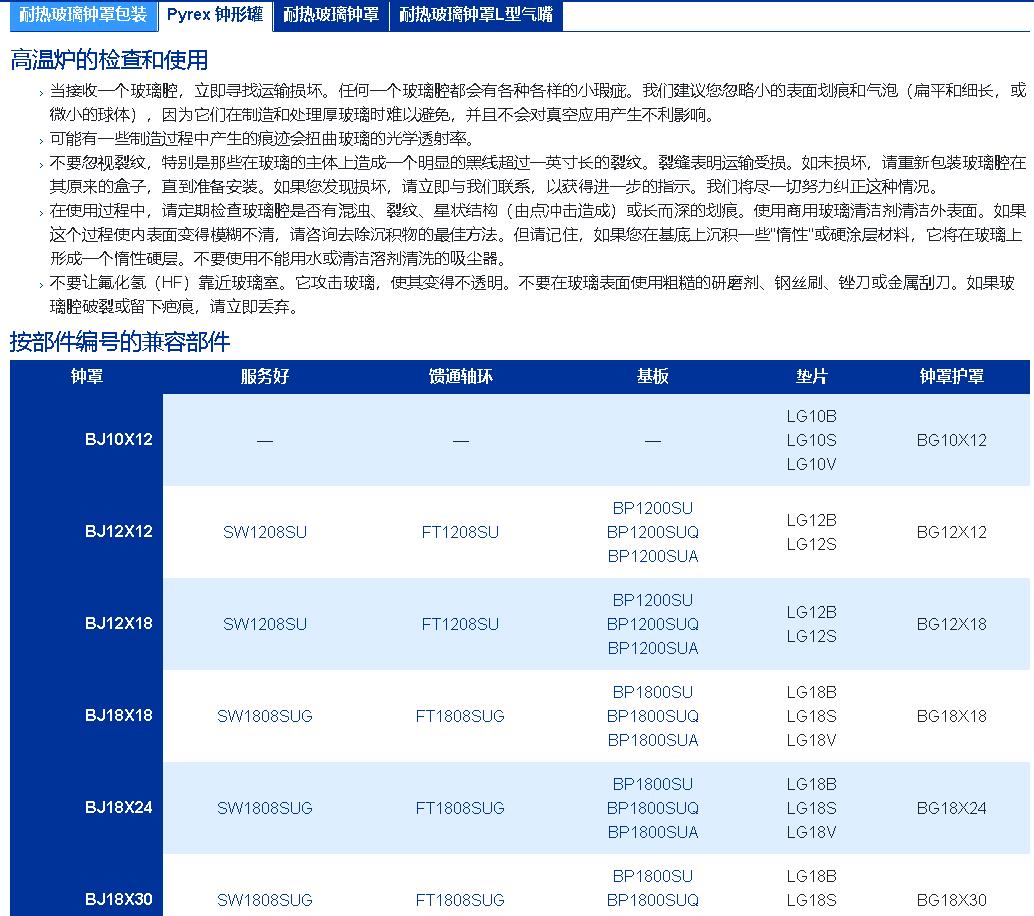Click LG12B gasket in BJ12X12 row
This screenshot has width=1034, height=916.
[812, 520]
